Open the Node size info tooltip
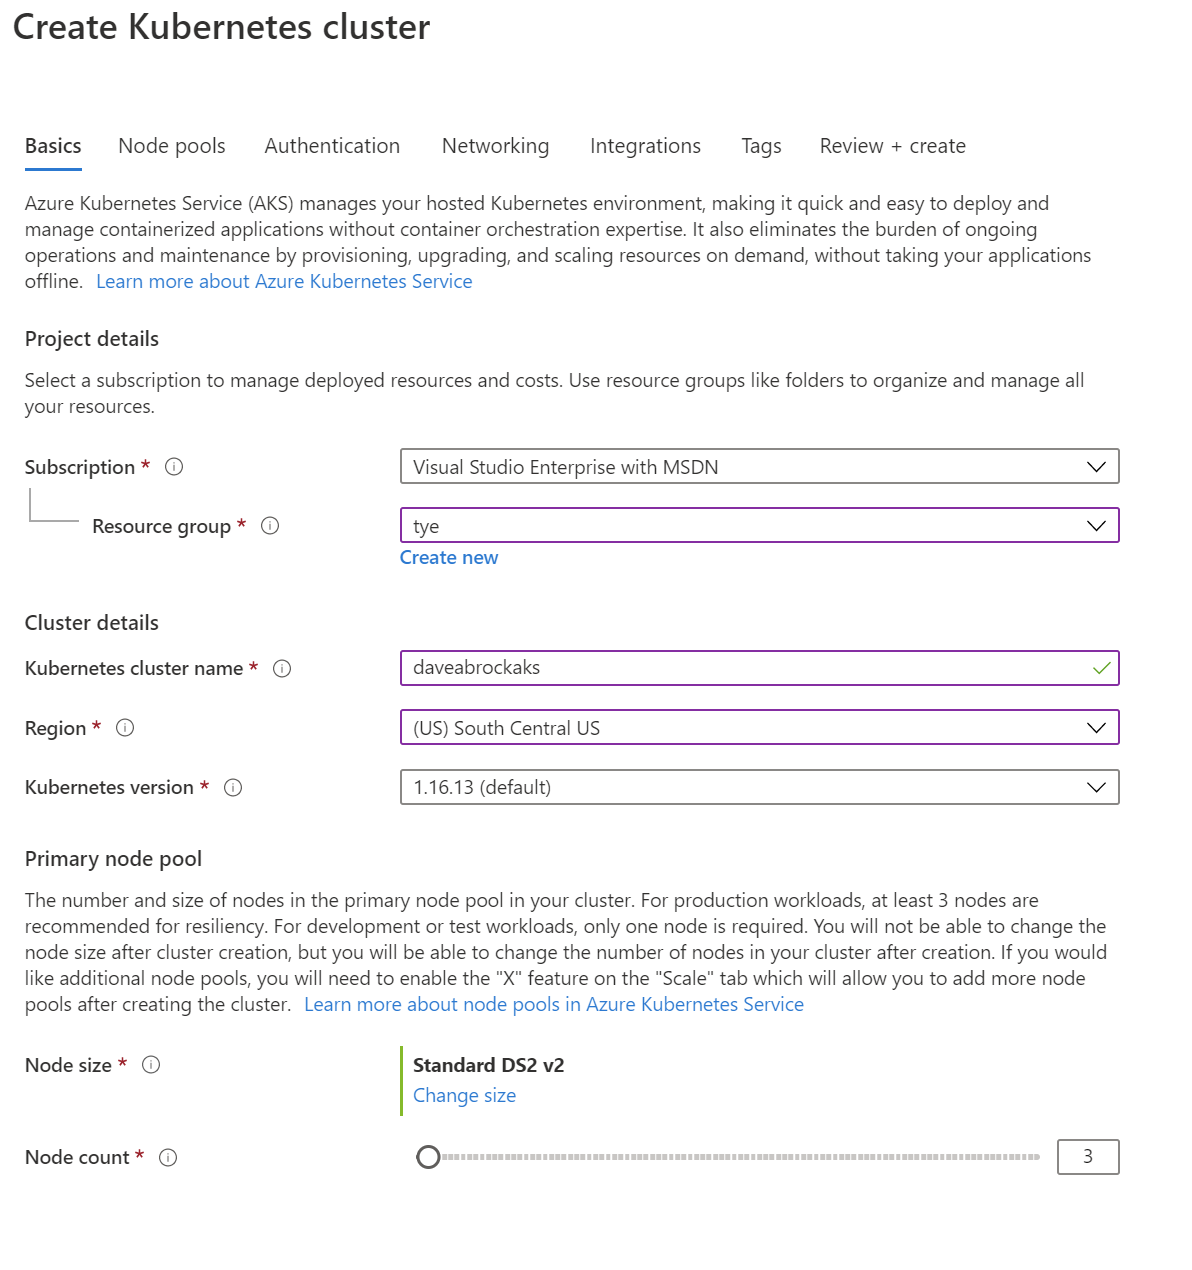The image size is (1192, 1270). click(x=151, y=1065)
